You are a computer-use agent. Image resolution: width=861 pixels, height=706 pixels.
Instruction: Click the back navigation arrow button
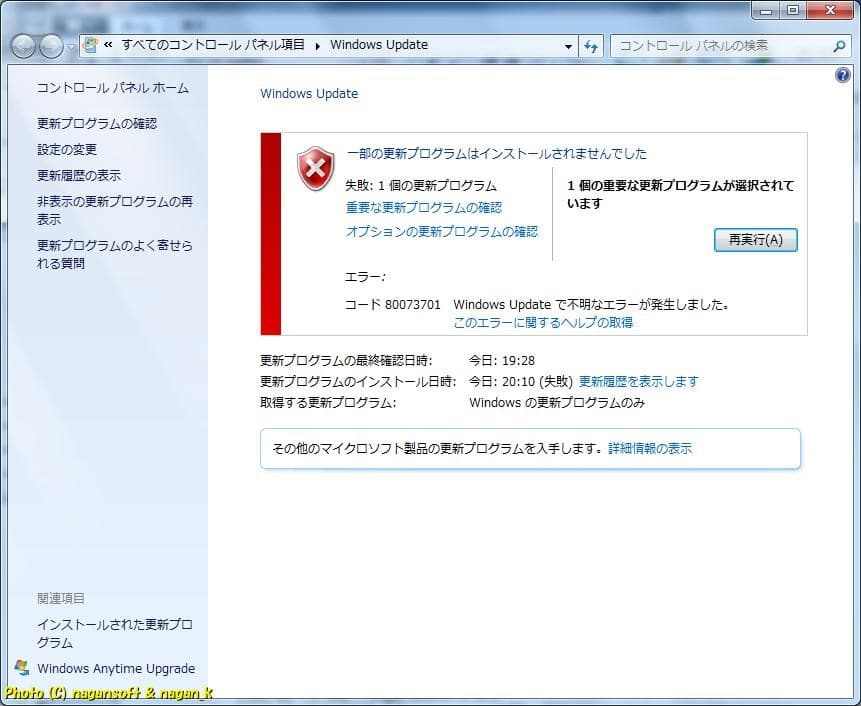(x=24, y=46)
